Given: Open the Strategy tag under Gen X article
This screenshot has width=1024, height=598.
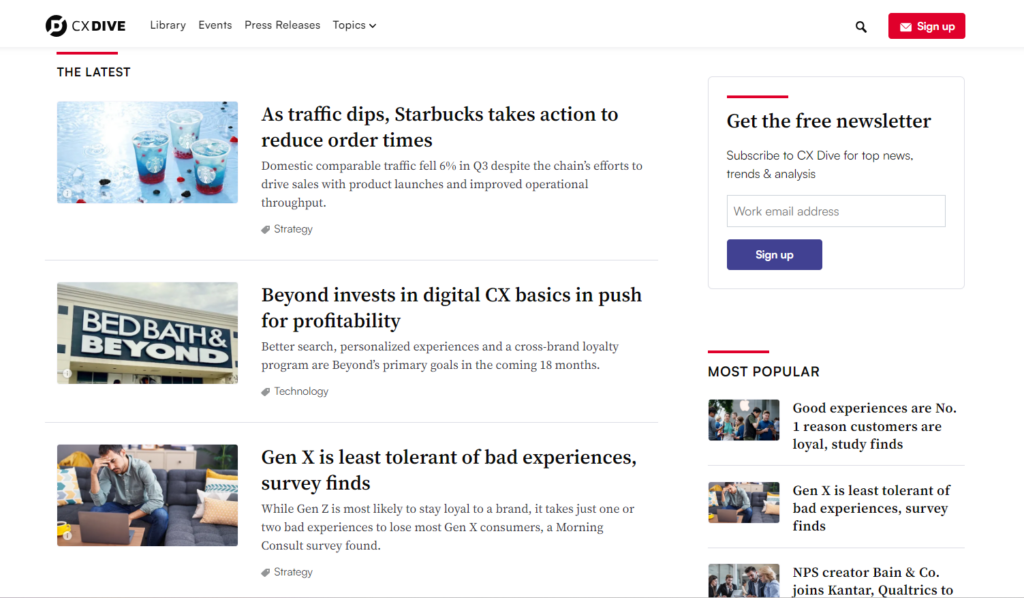Looking at the screenshot, I should click(293, 572).
